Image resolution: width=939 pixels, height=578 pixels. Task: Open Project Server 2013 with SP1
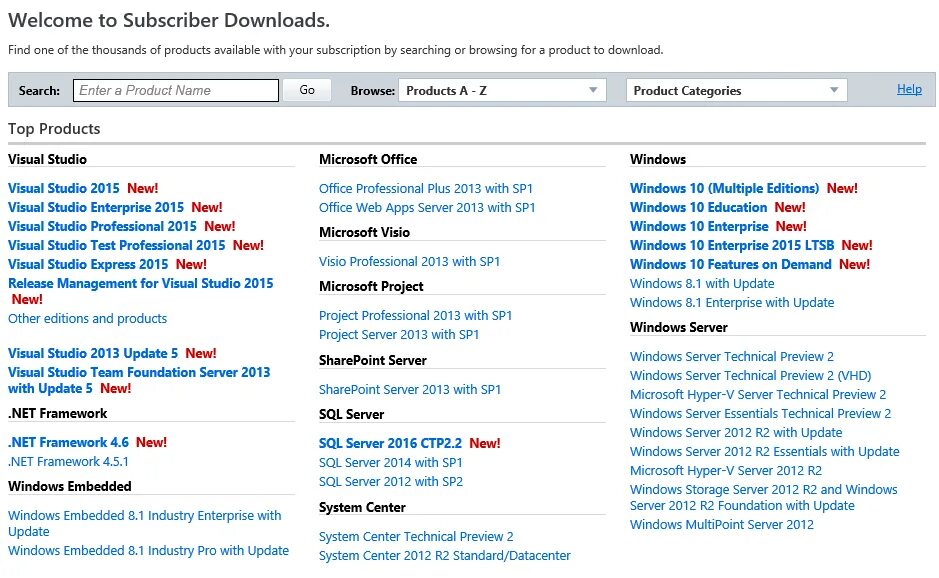click(399, 335)
